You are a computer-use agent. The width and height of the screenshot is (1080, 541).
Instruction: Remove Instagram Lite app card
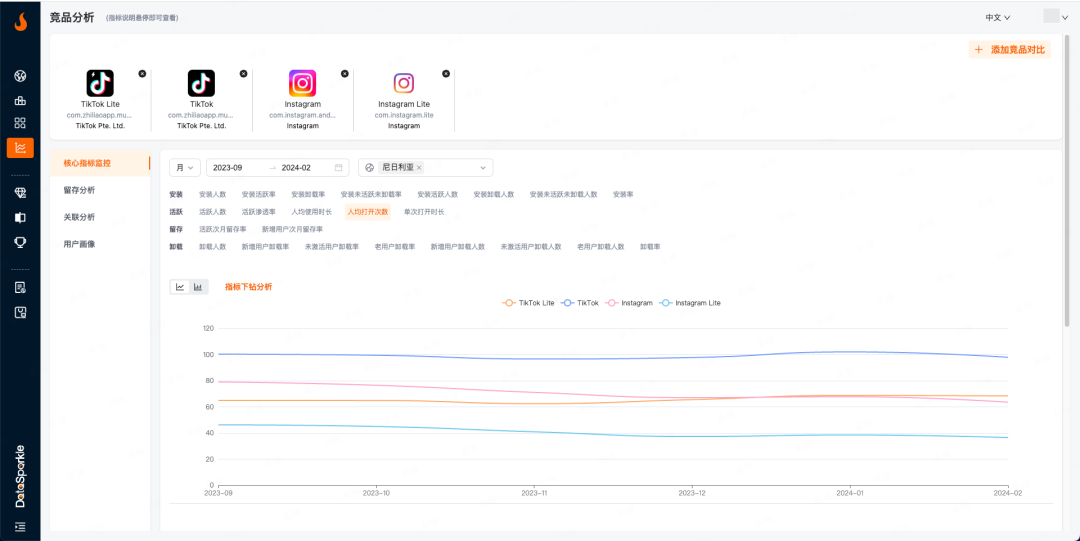point(446,73)
